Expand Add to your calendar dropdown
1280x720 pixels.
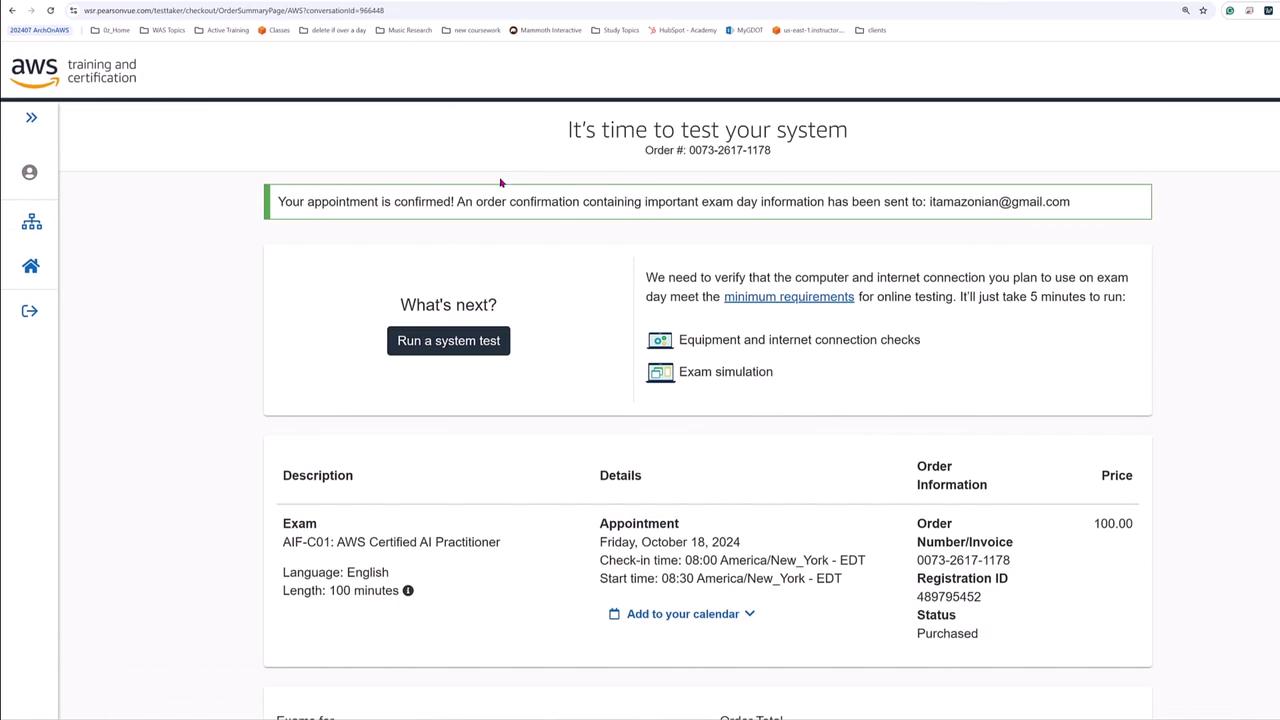tap(682, 614)
